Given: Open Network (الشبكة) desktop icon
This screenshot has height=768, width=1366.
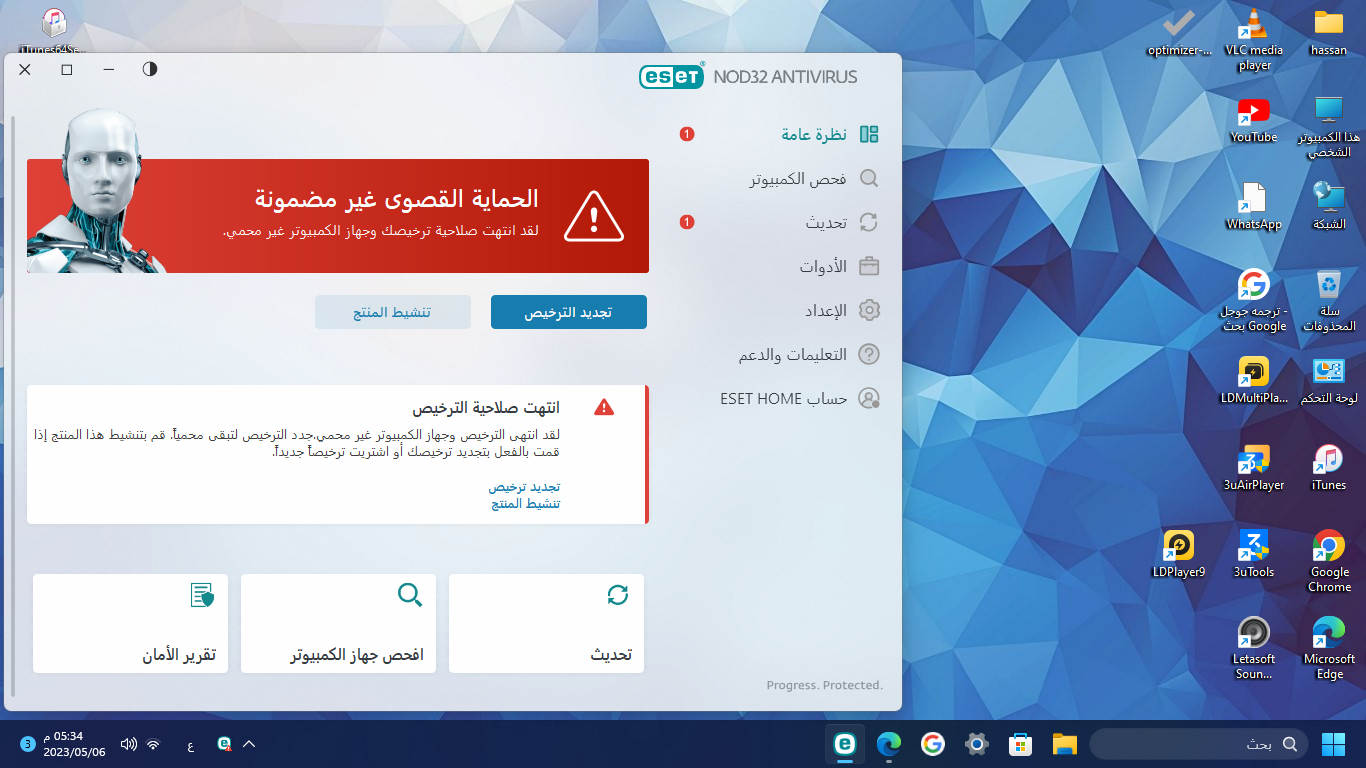Looking at the screenshot, I should pyautogui.click(x=1329, y=207).
